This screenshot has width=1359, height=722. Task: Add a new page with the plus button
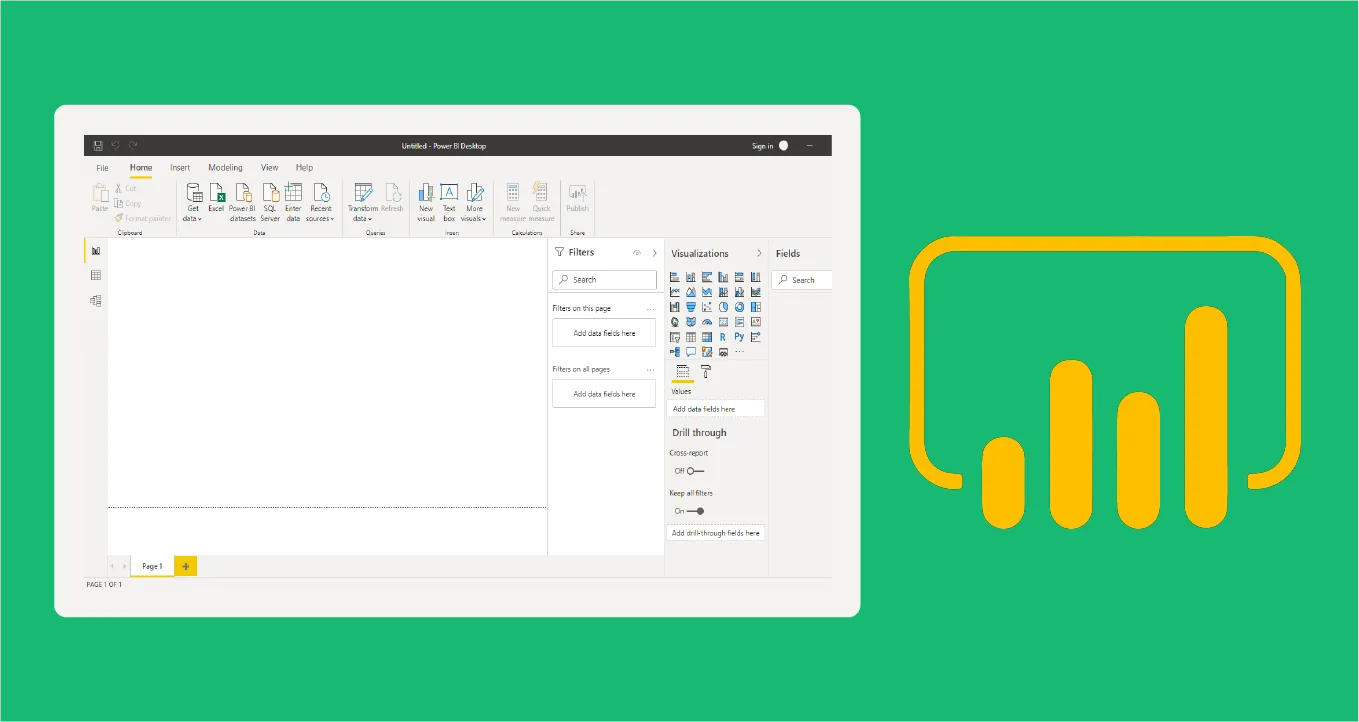click(x=186, y=566)
